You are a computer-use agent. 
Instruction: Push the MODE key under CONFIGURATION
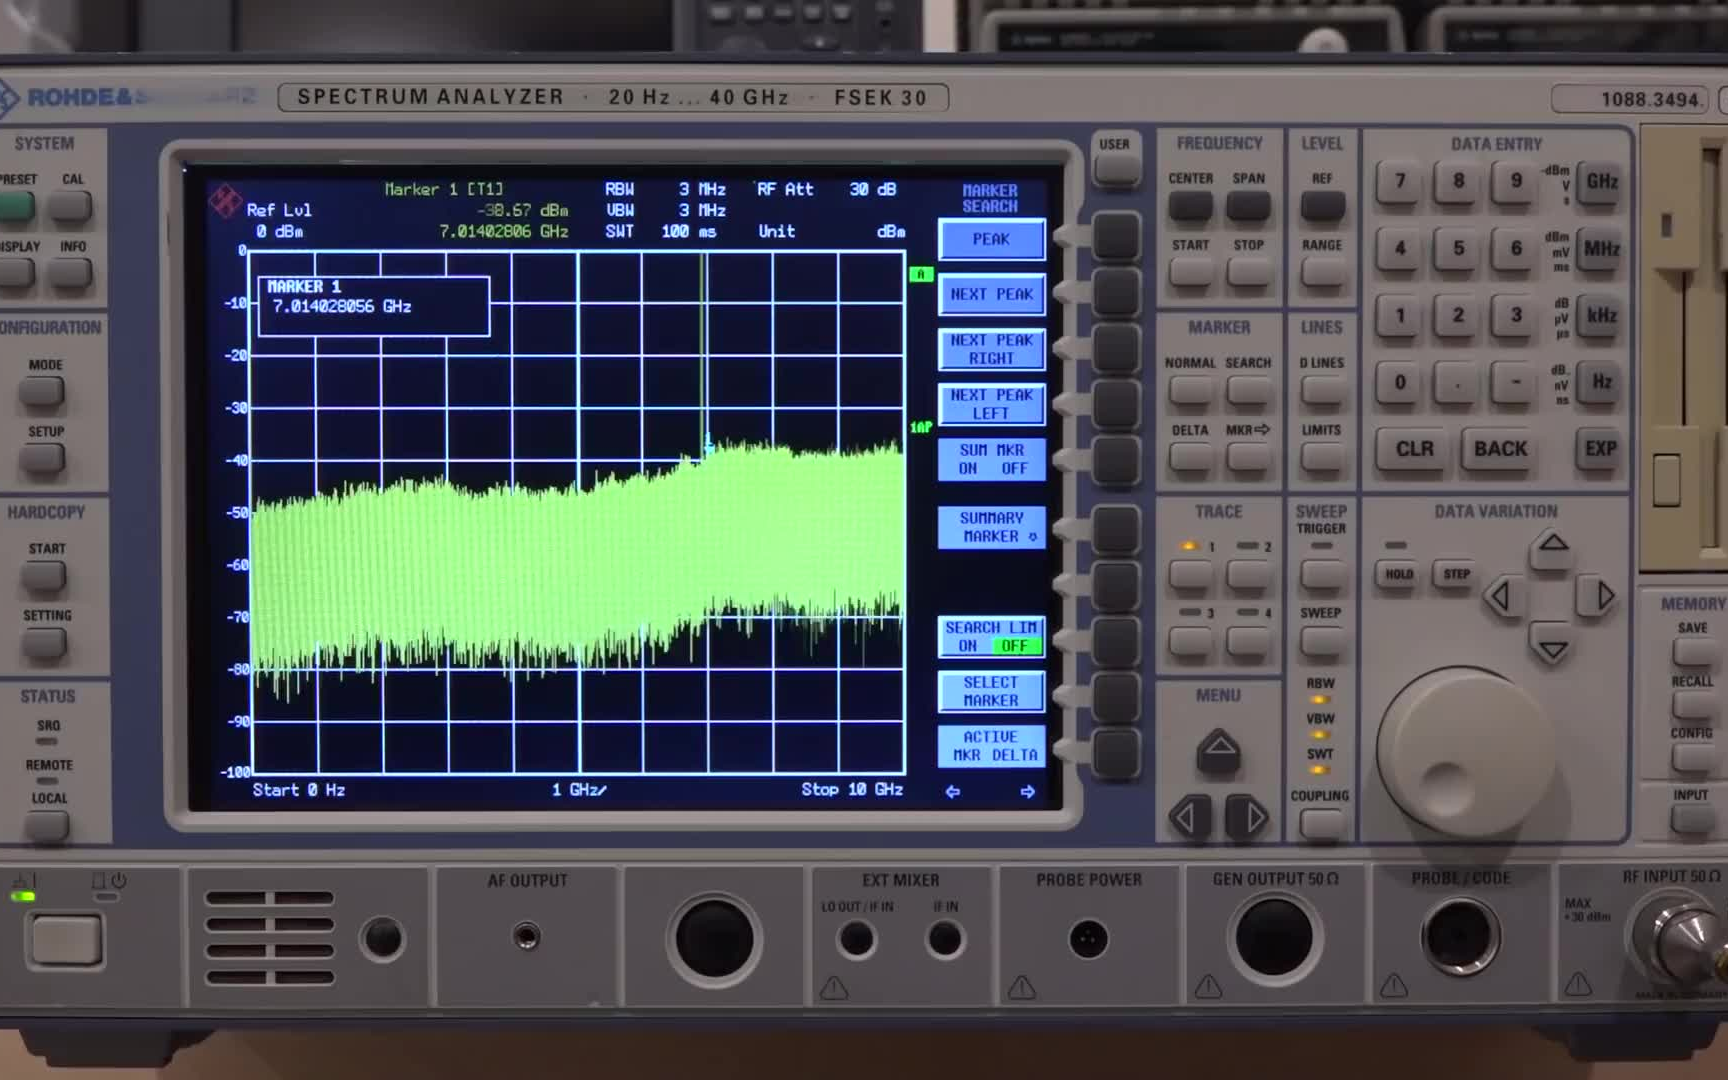pyautogui.click(x=43, y=393)
